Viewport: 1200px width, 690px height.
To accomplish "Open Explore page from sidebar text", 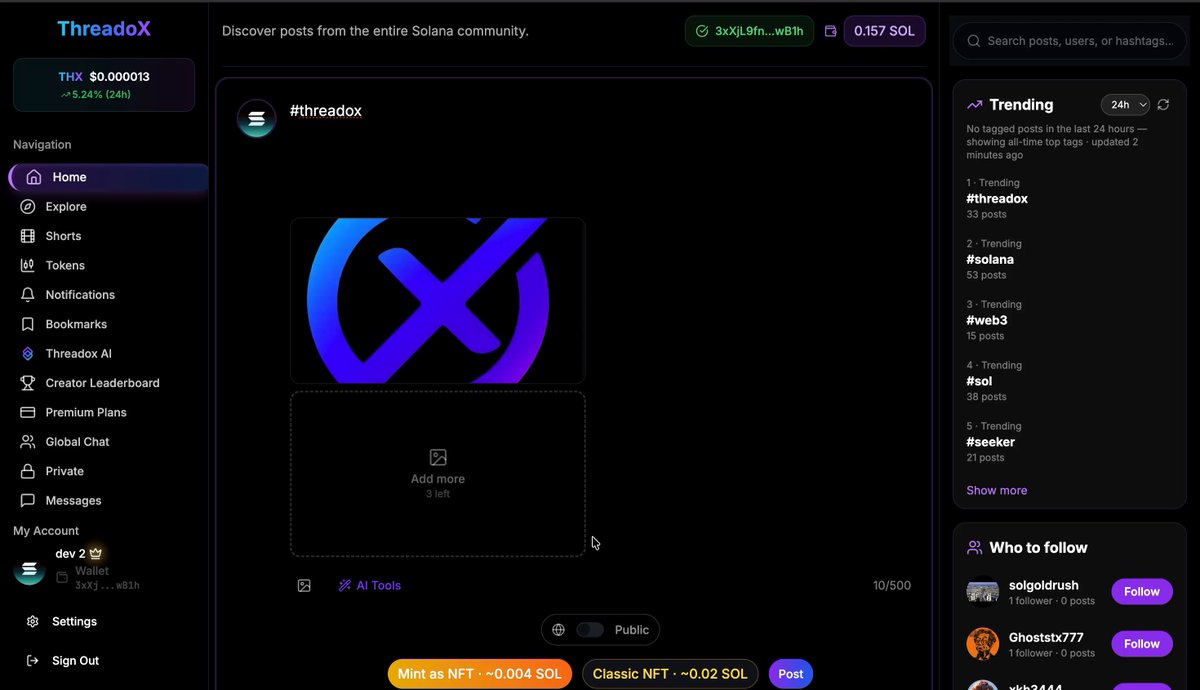I will [66, 207].
